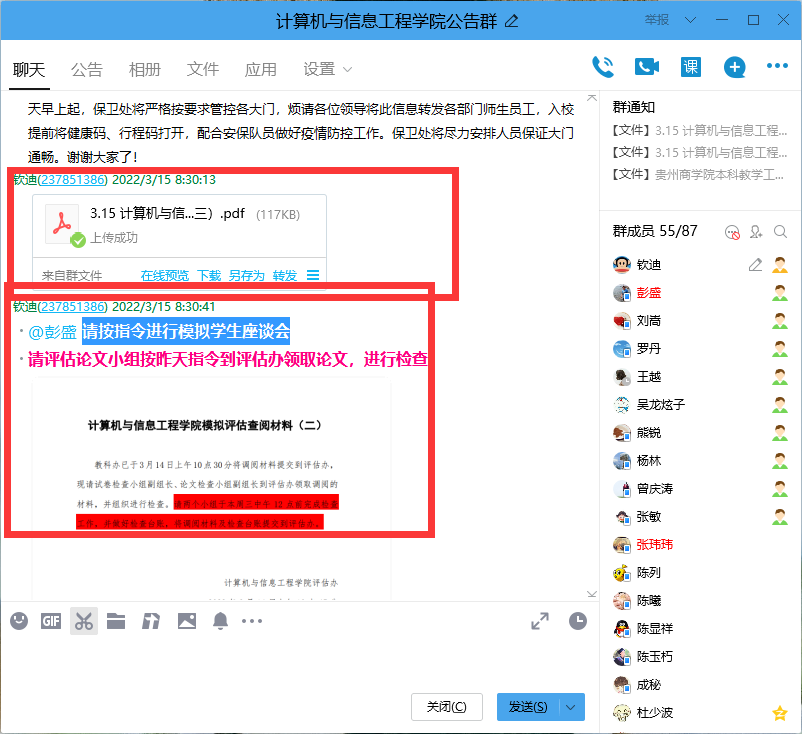Insert a GIF from the GIF panel
Screen dimensions: 802x734
coord(50,621)
